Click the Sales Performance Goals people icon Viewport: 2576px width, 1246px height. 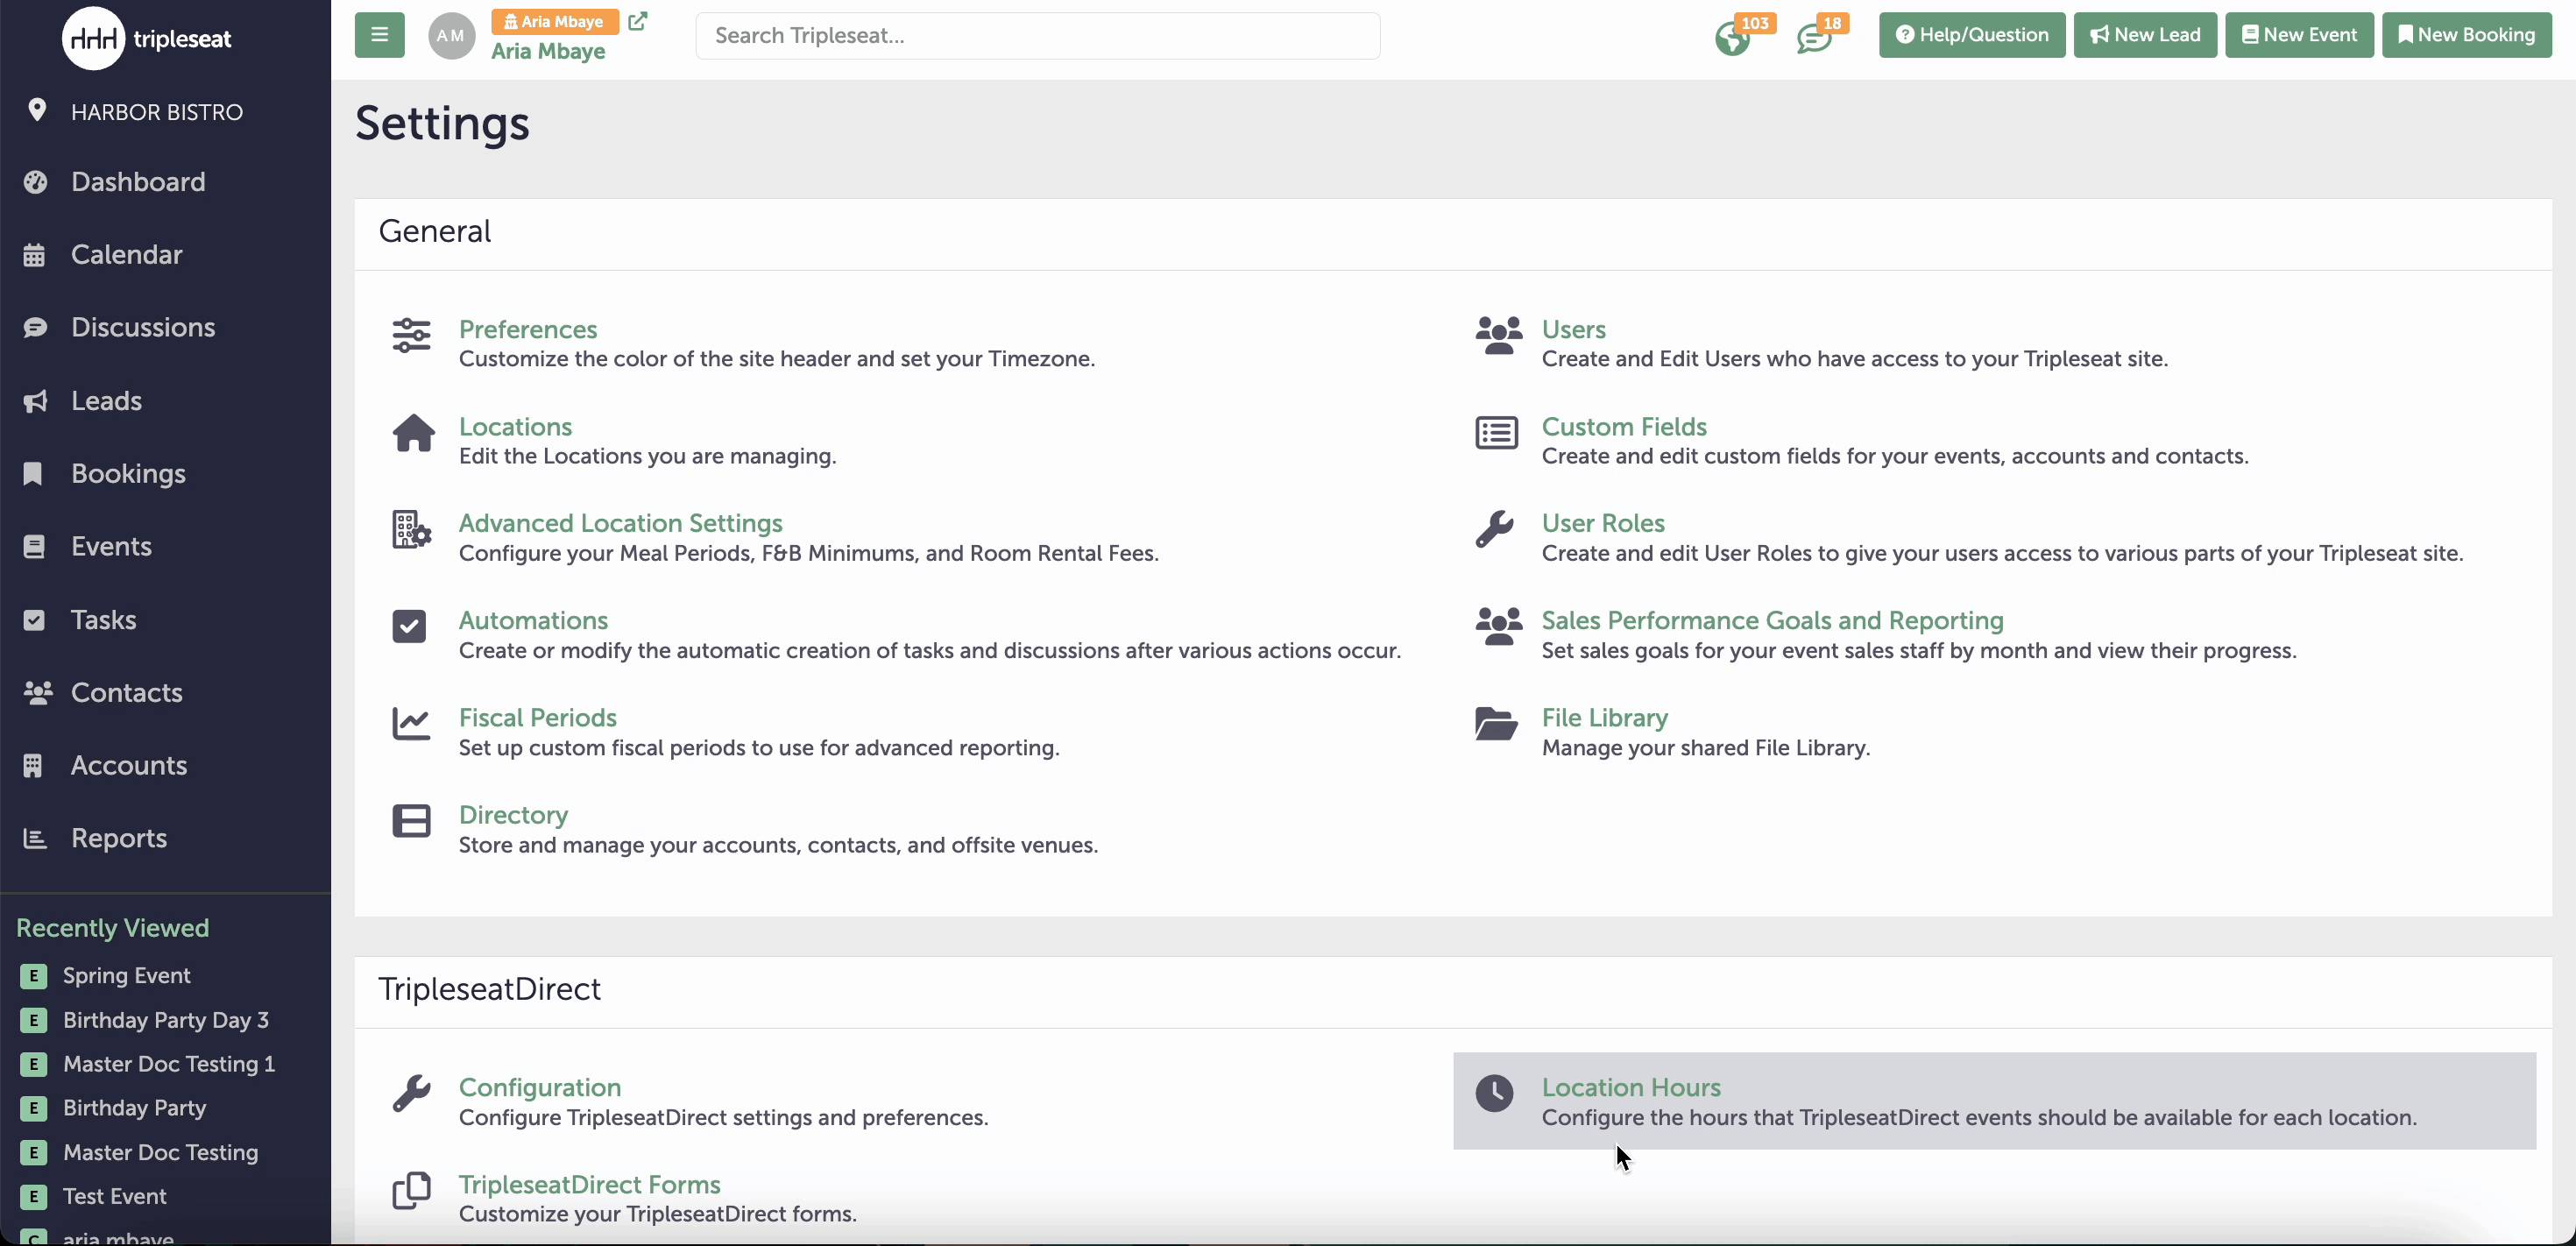[1498, 627]
